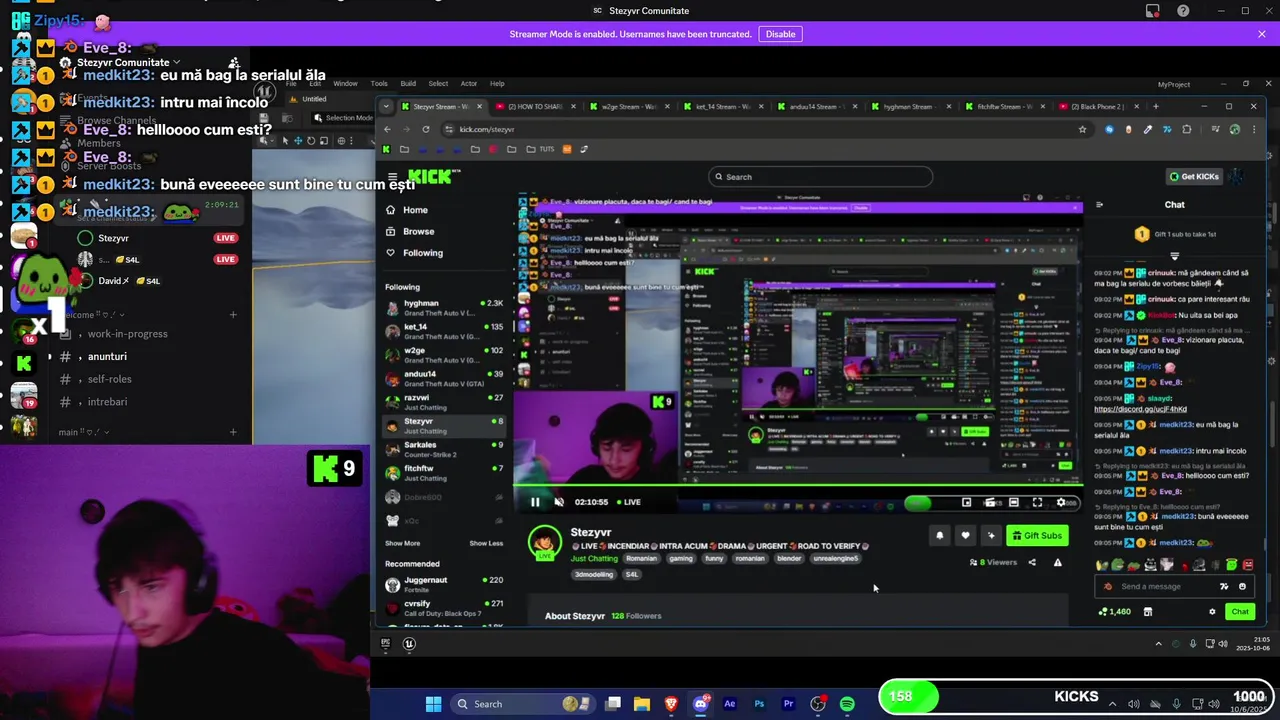Bookmark this page with the star icon
1280x720 pixels.
pyautogui.click(x=1082, y=129)
